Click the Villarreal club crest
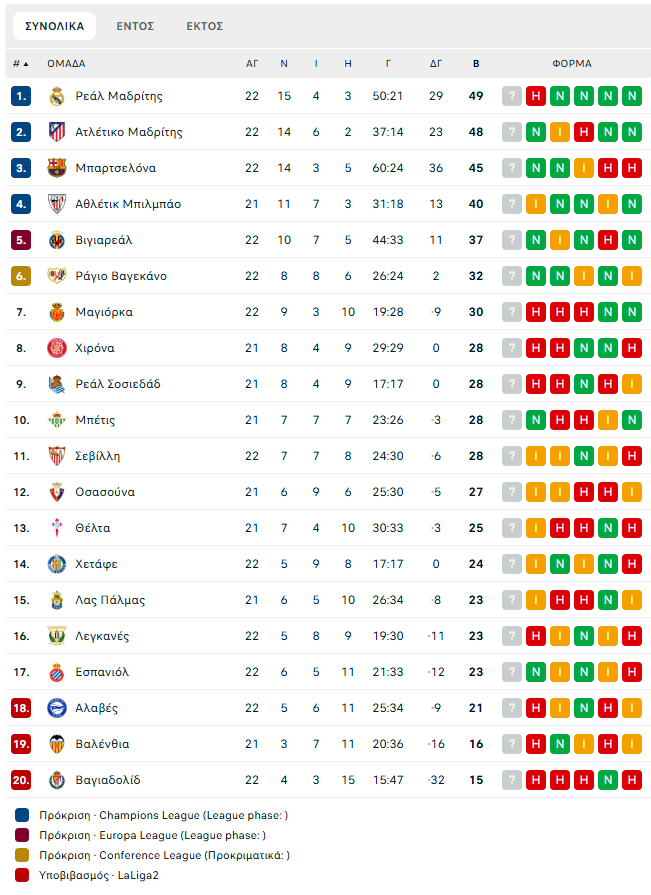The width and height of the screenshot is (651, 895). [x=56, y=240]
